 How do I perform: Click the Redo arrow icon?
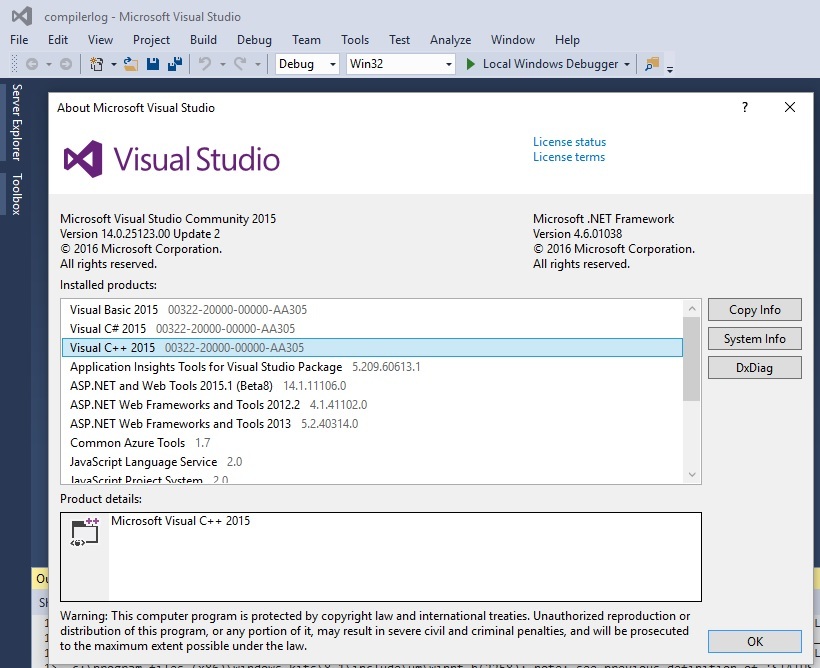240,64
